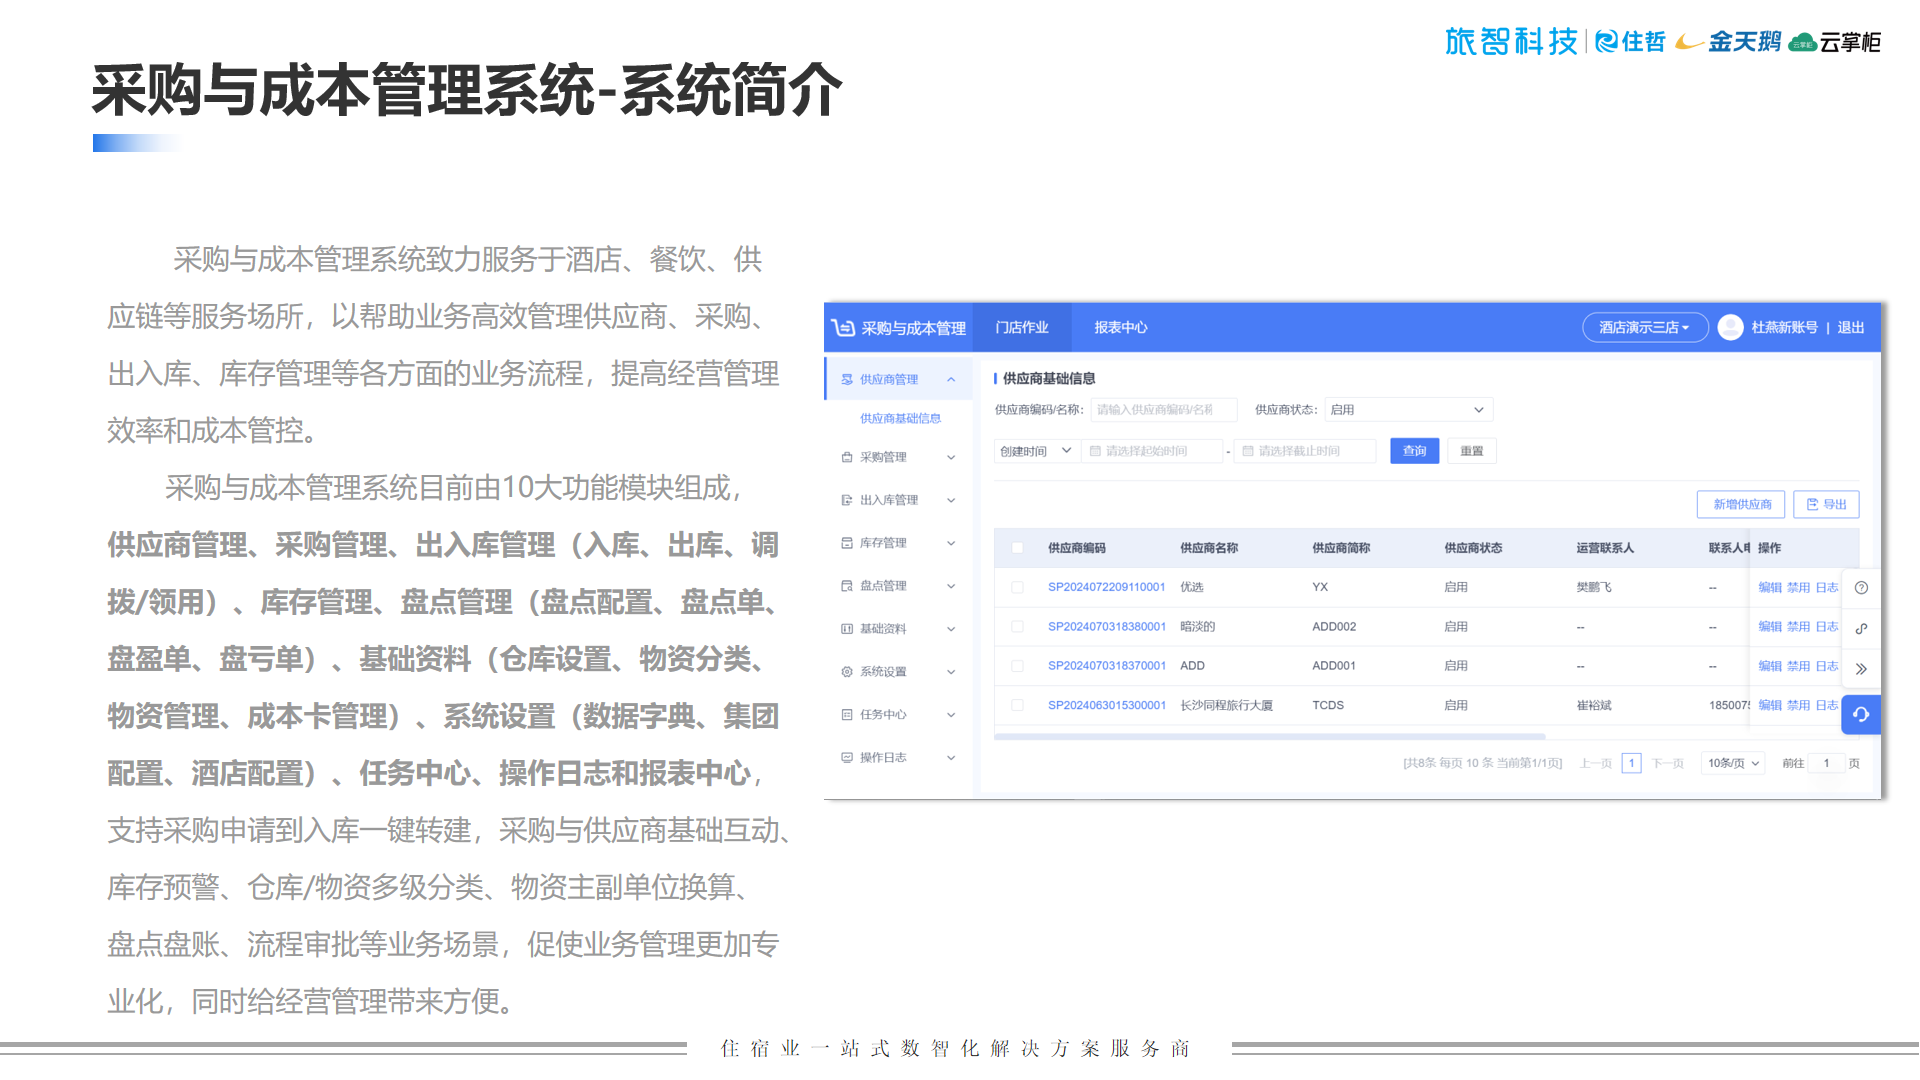Click the 系统设置 gear icon
Viewport: 1920px width, 1080px height.
point(847,672)
